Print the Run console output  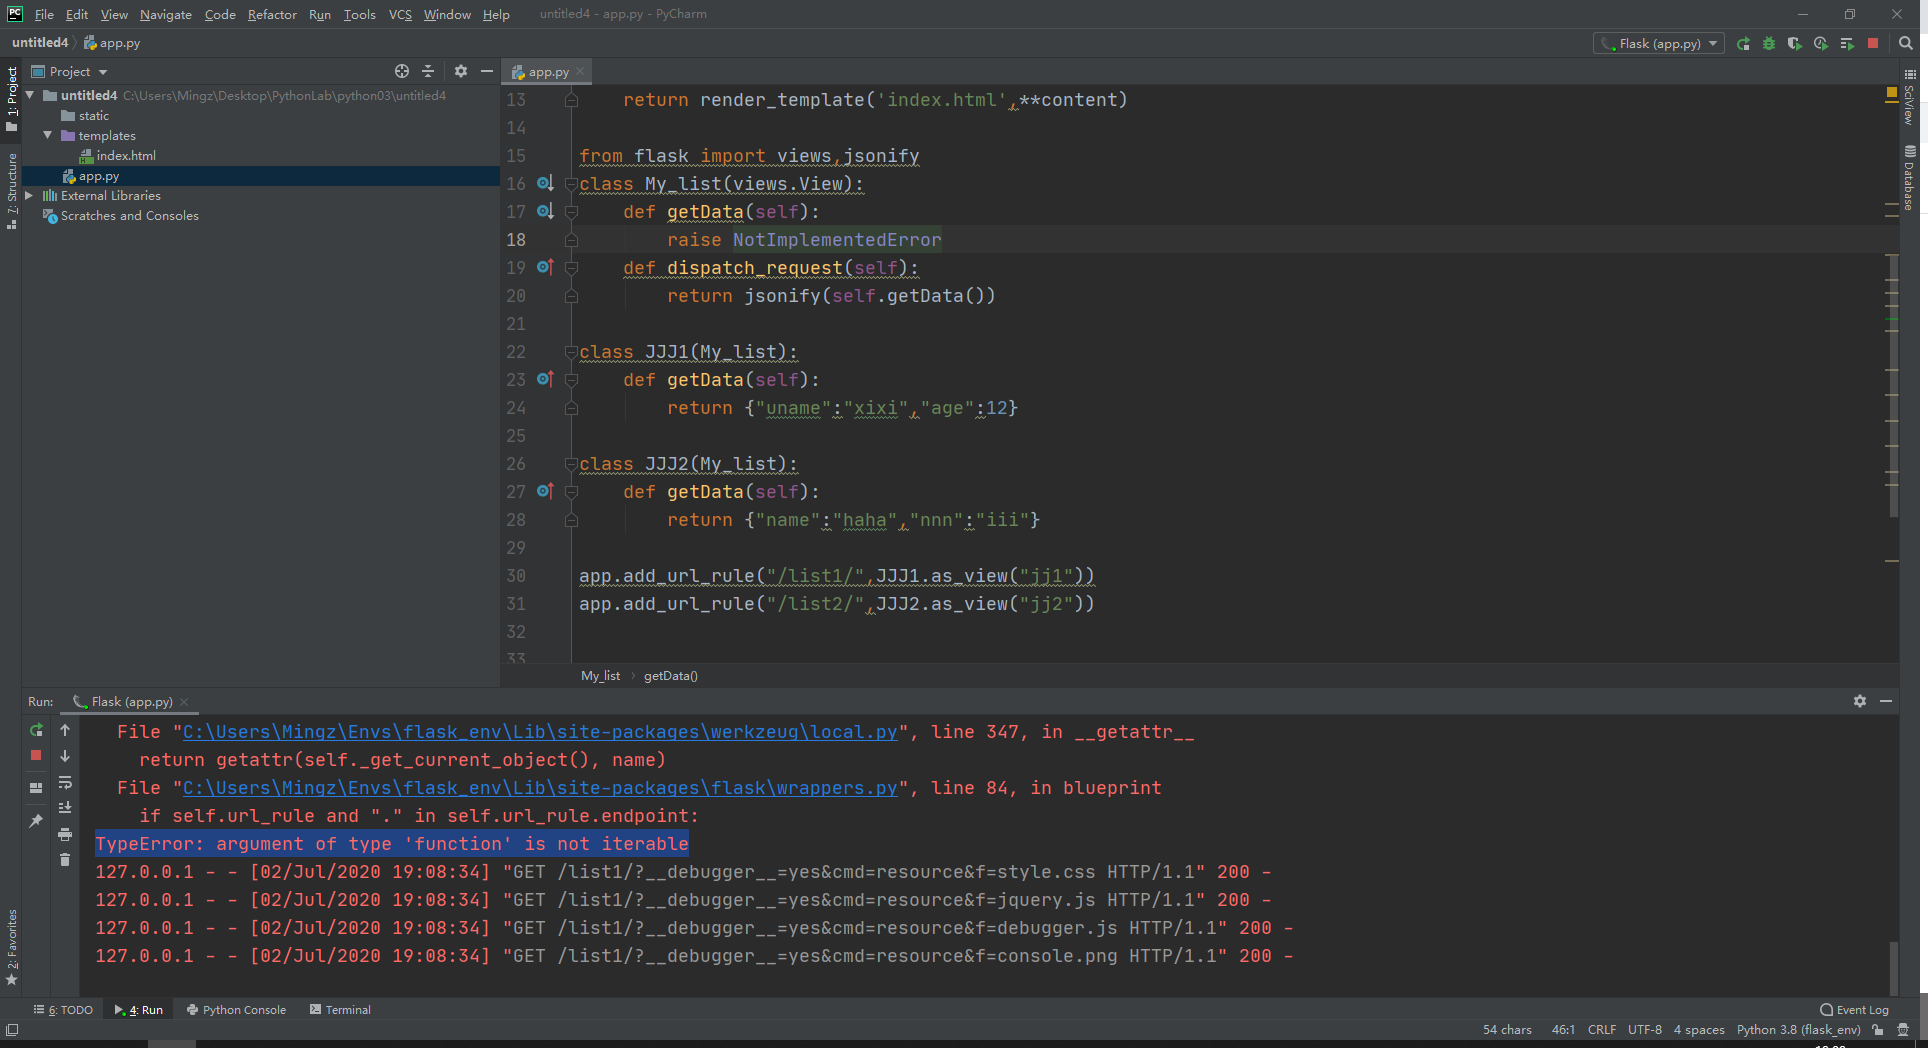[x=65, y=834]
